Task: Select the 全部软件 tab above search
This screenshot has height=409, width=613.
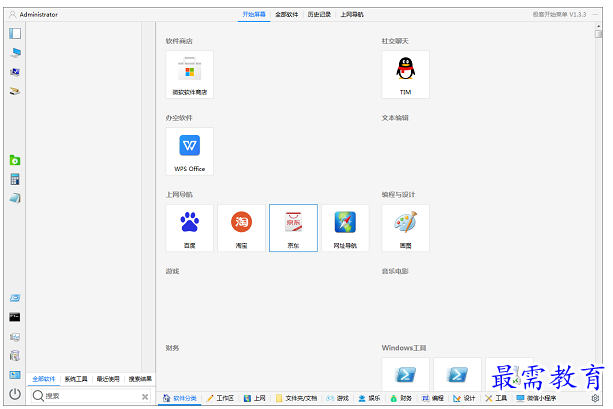Action: click(x=44, y=379)
